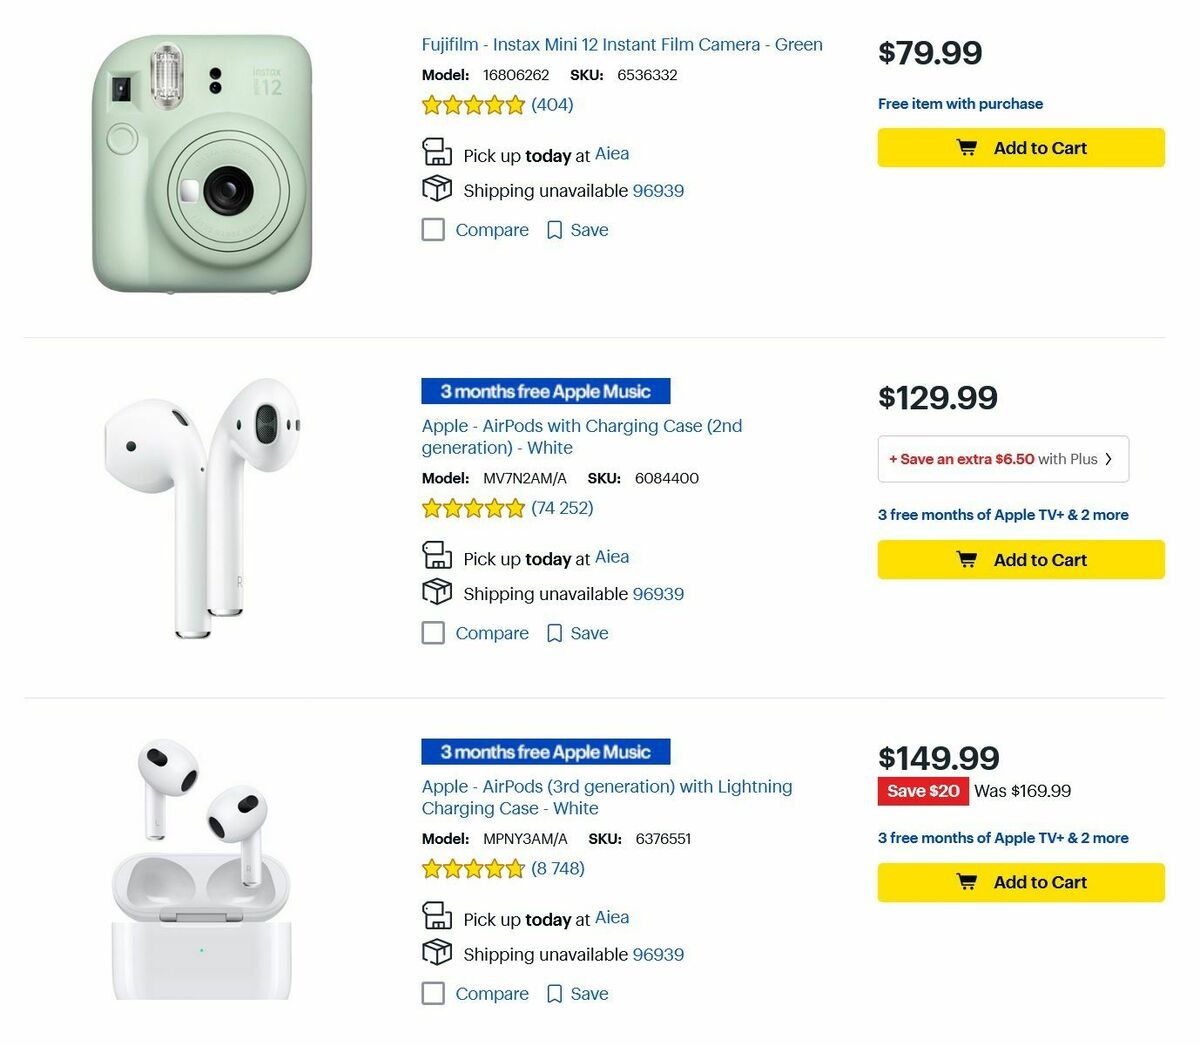1200x1046 pixels.
Task: Check the Compare box for AirPods 3rd generation
Action: click(433, 993)
